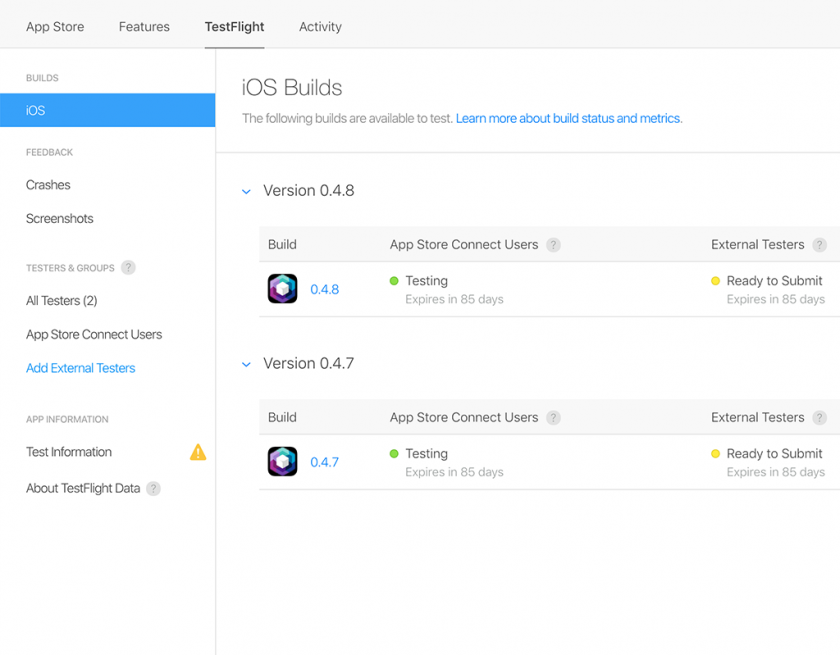The height and width of the screenshot is (655, 840).
Task: Click Version 0.4.7 heading text
Action: point(309,364)
